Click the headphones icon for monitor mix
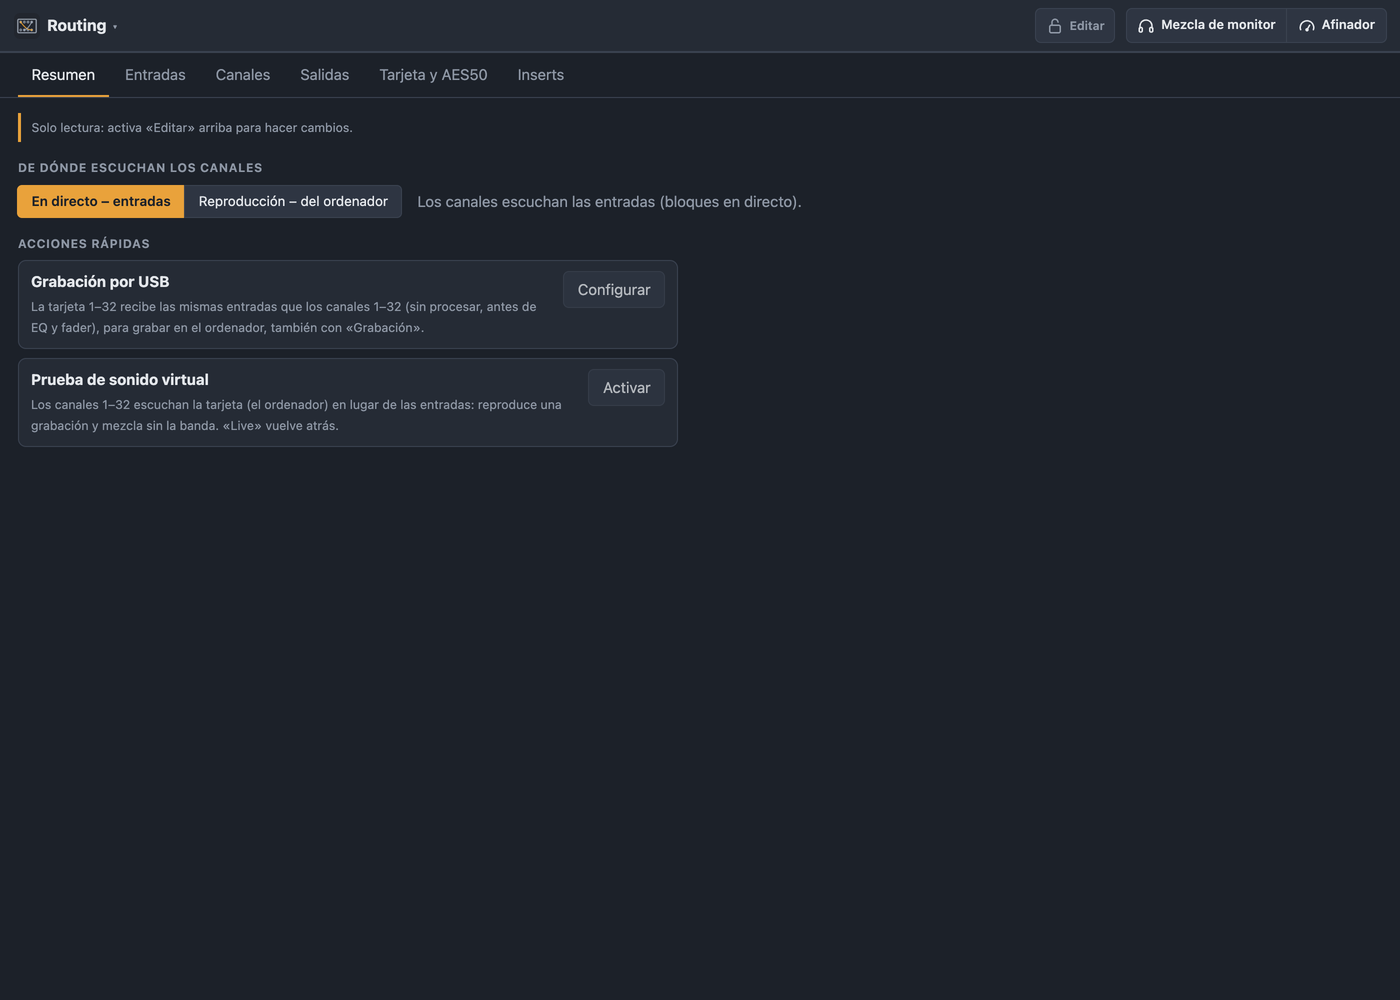 [x=1146, y=26]
